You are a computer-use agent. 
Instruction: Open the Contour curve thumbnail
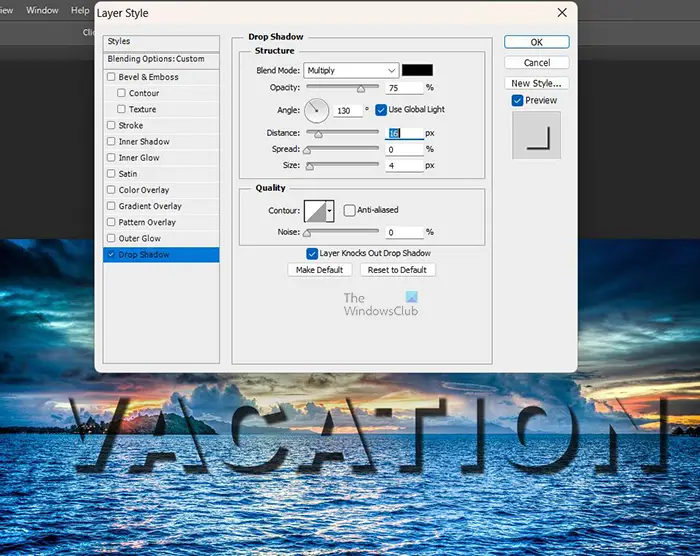click(315, 211)
